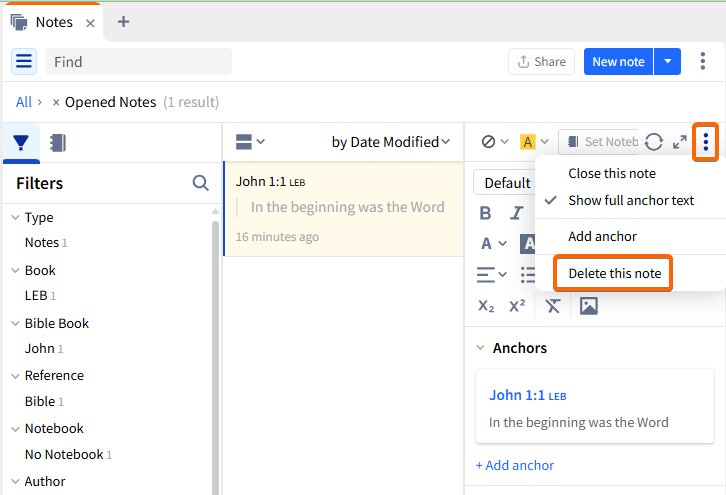Open the by Date Modified sort dropdown
The height and width of the screenshot is (495, 726).
(390, 142)
